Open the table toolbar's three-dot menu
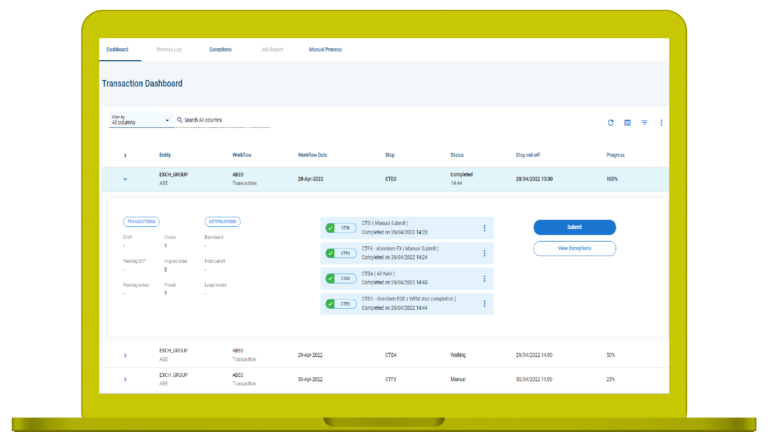The height and width of the screenshot is (432, 768). click(661, 123)
